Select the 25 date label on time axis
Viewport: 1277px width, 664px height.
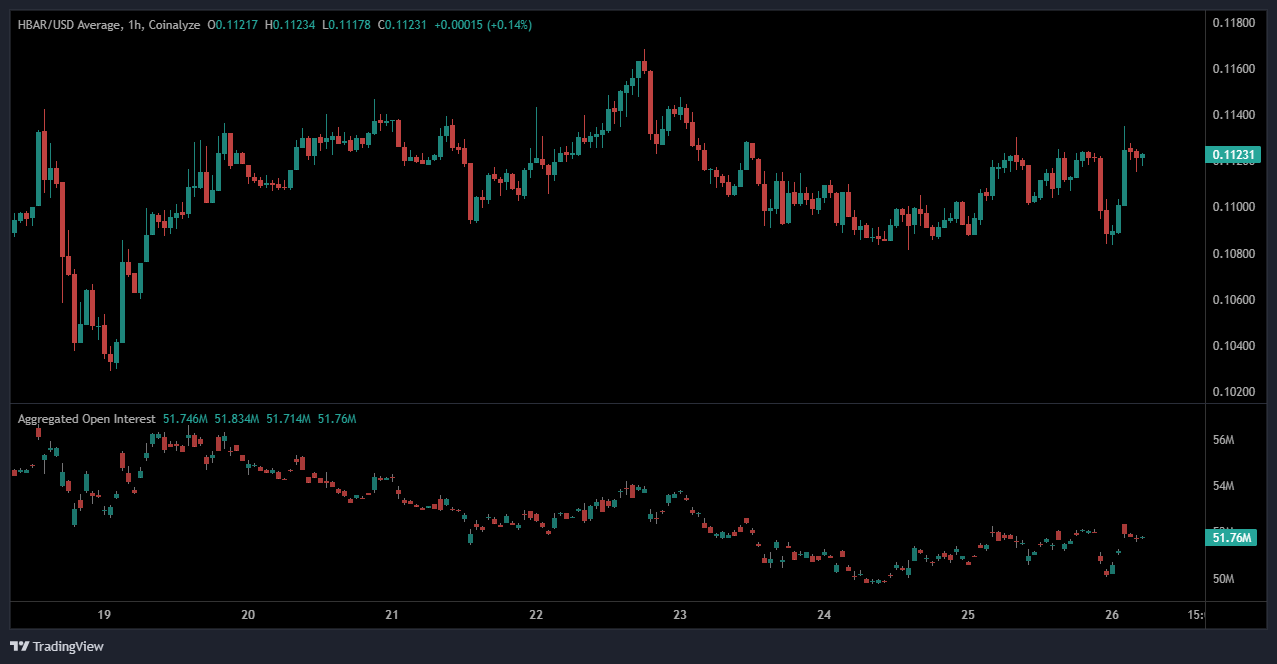(x=968, y=614)
